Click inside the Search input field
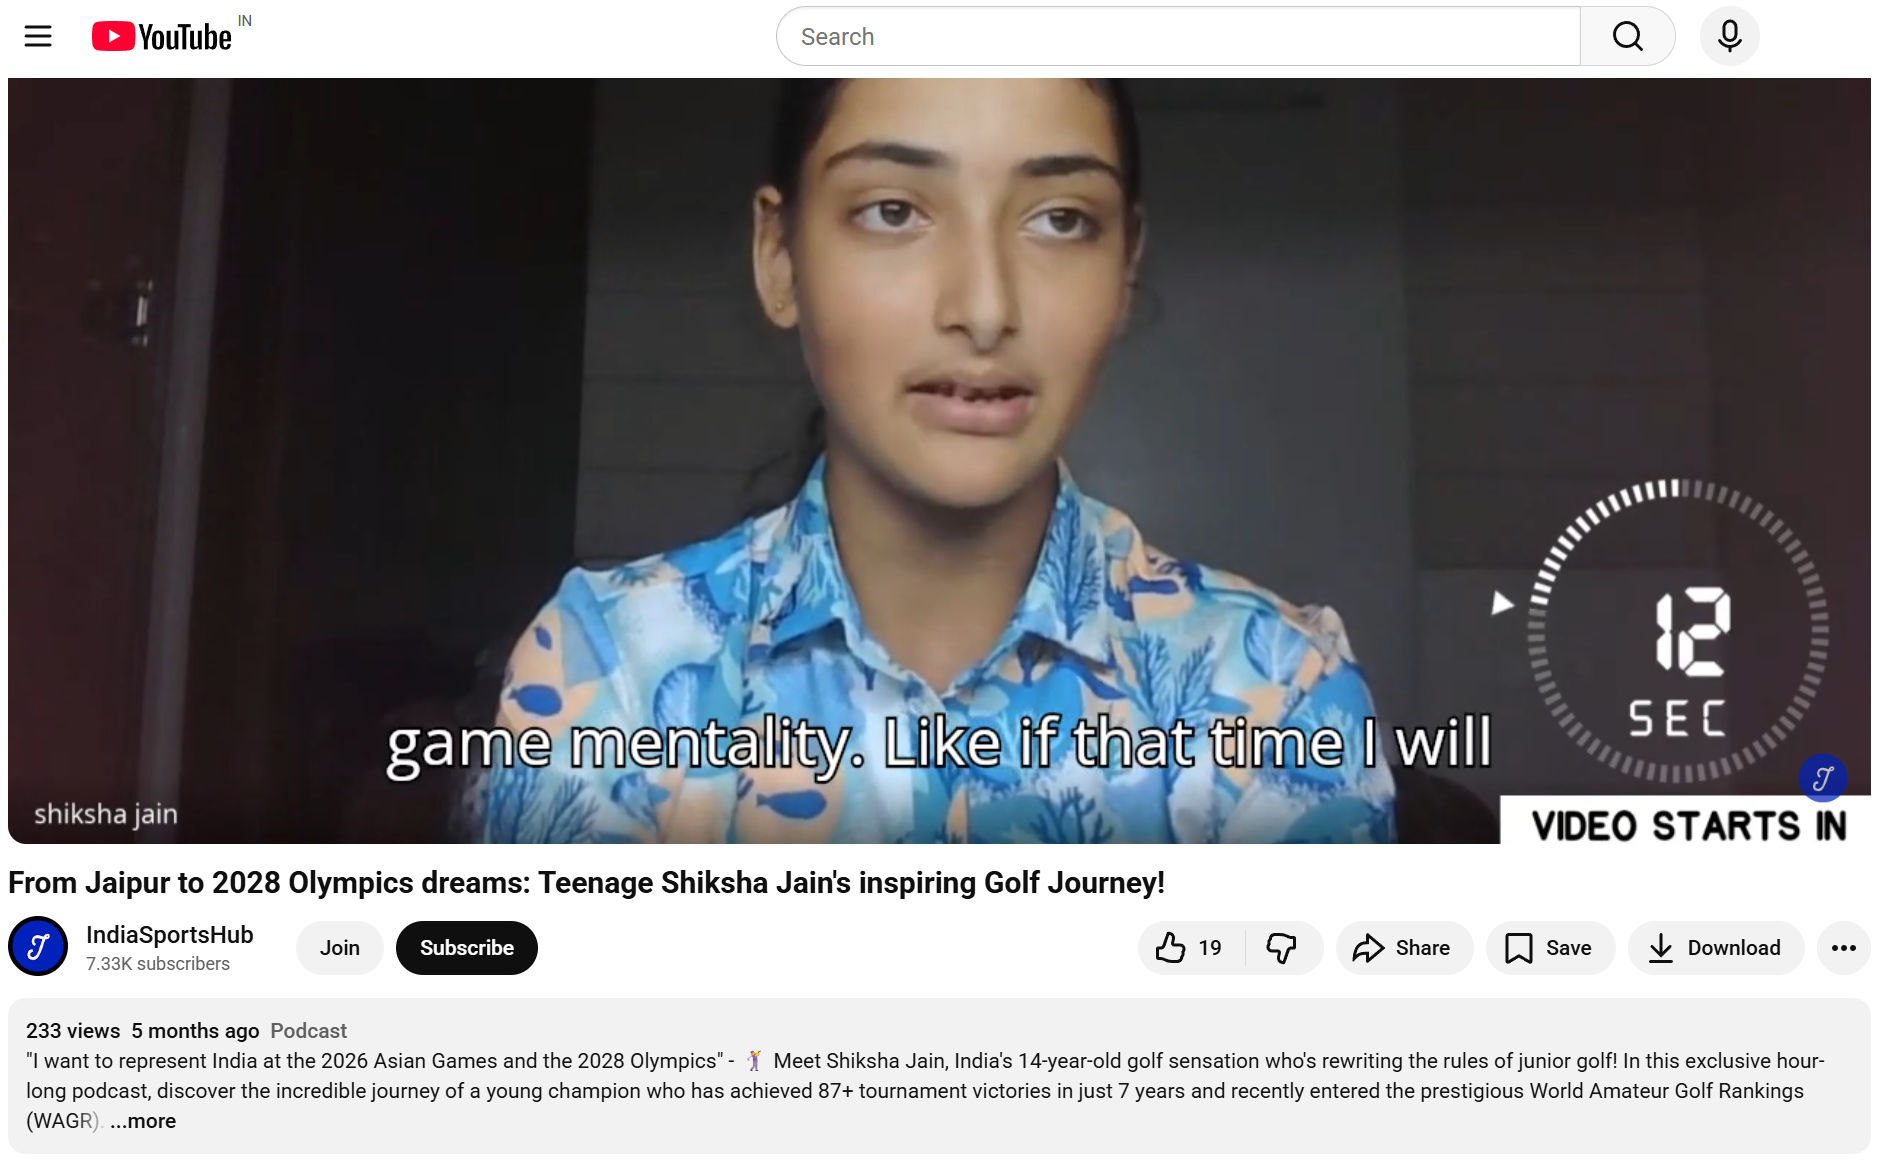The width and height of the screenshot is (1878, 1165). coord(1100,36)
